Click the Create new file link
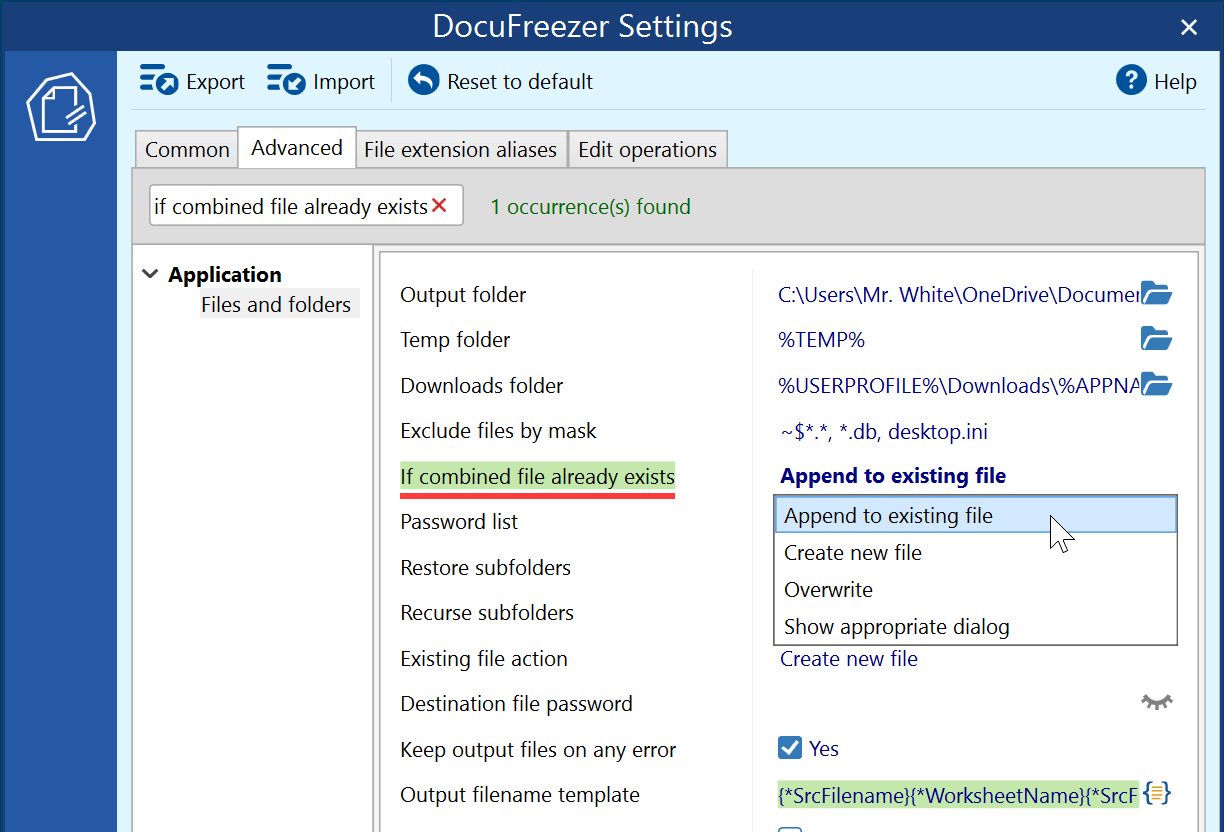 click(848, 658)
